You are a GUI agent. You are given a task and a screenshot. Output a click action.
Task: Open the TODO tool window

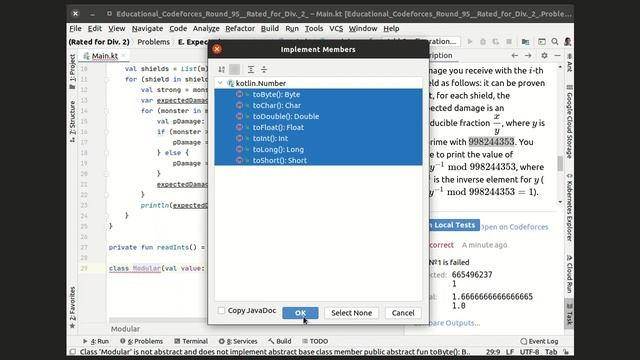click(315, 341)
